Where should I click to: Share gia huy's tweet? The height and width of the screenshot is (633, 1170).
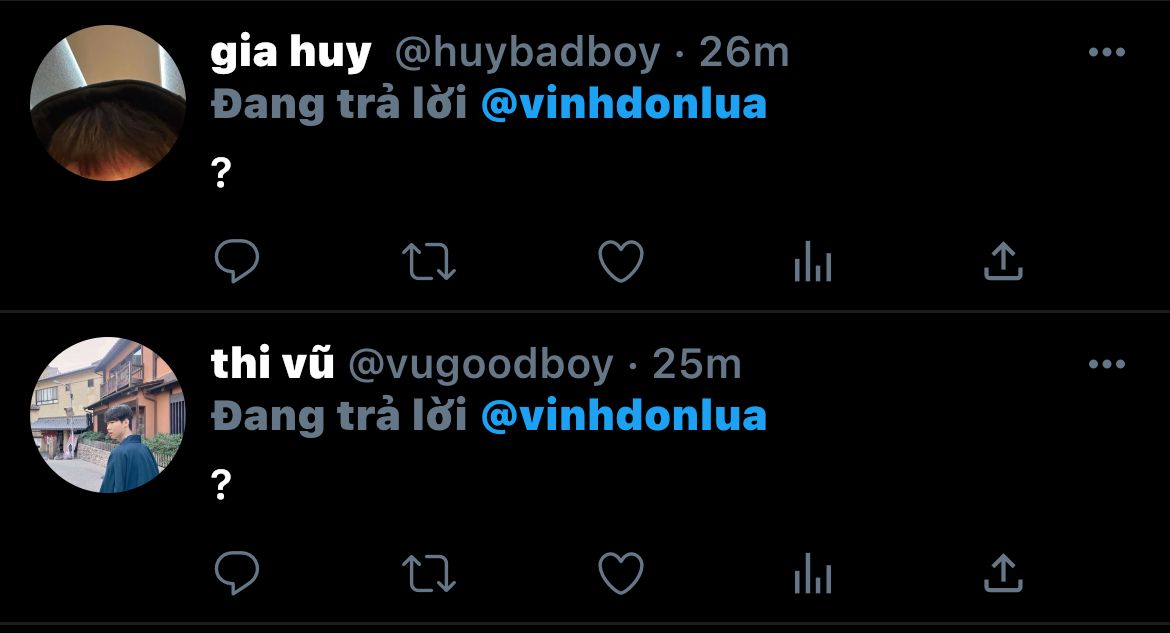(x=1003, y=261)
